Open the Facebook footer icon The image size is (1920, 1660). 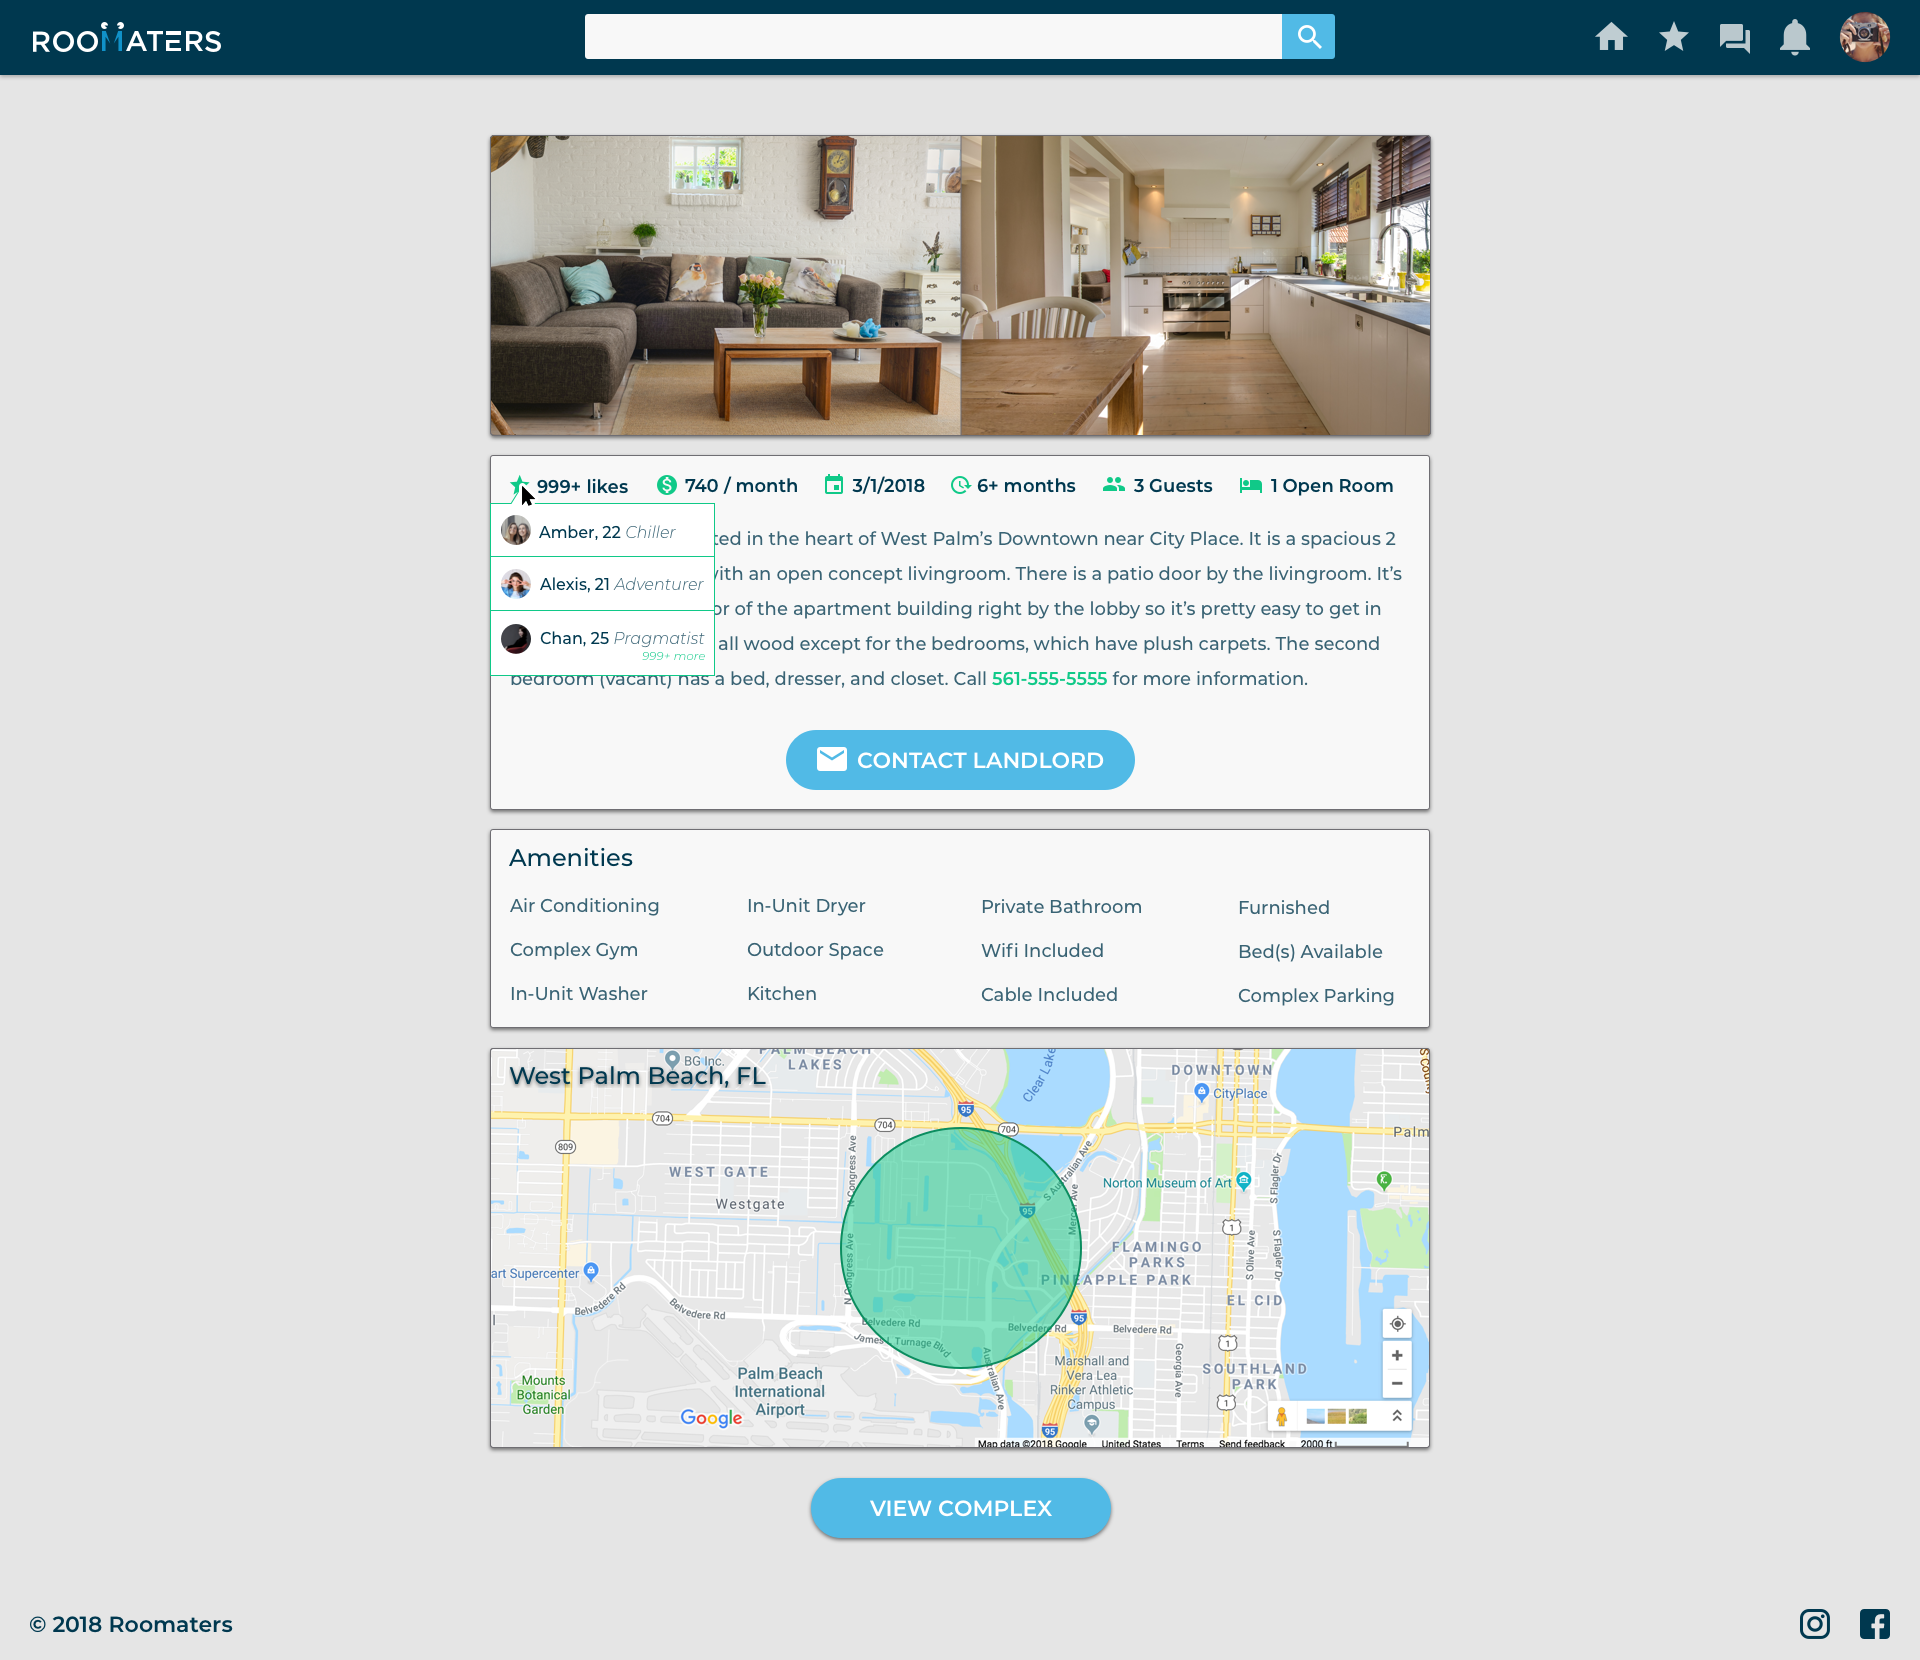(1875, 1624)
